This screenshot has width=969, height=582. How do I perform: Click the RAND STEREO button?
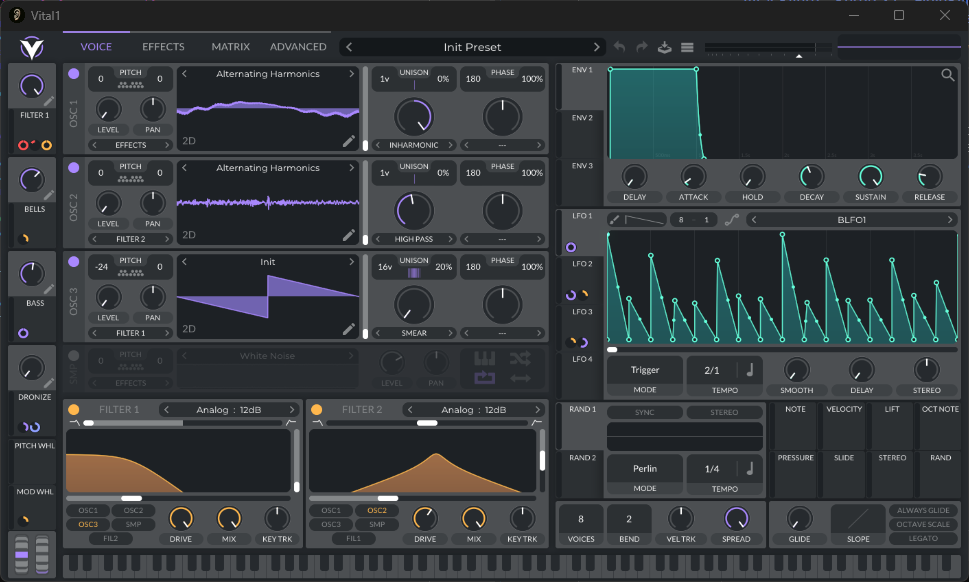tap(724, 412)
